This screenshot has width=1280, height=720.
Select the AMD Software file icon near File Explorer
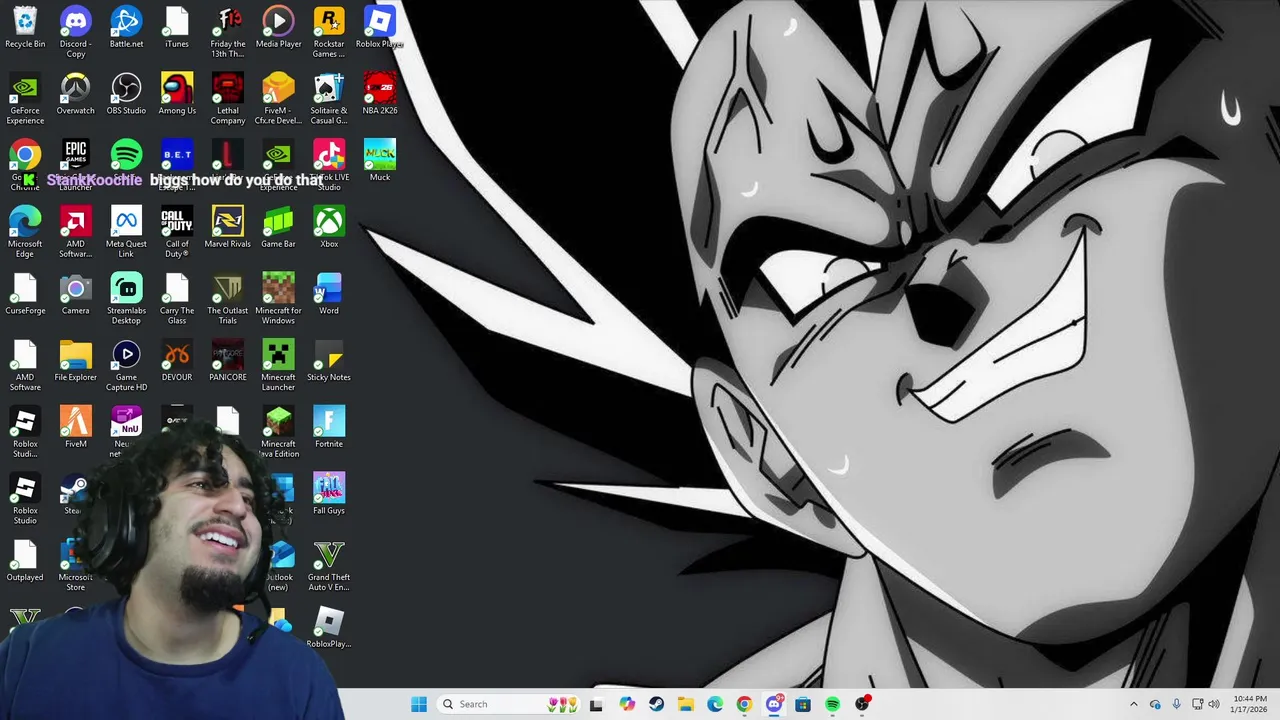coord(25,367)
